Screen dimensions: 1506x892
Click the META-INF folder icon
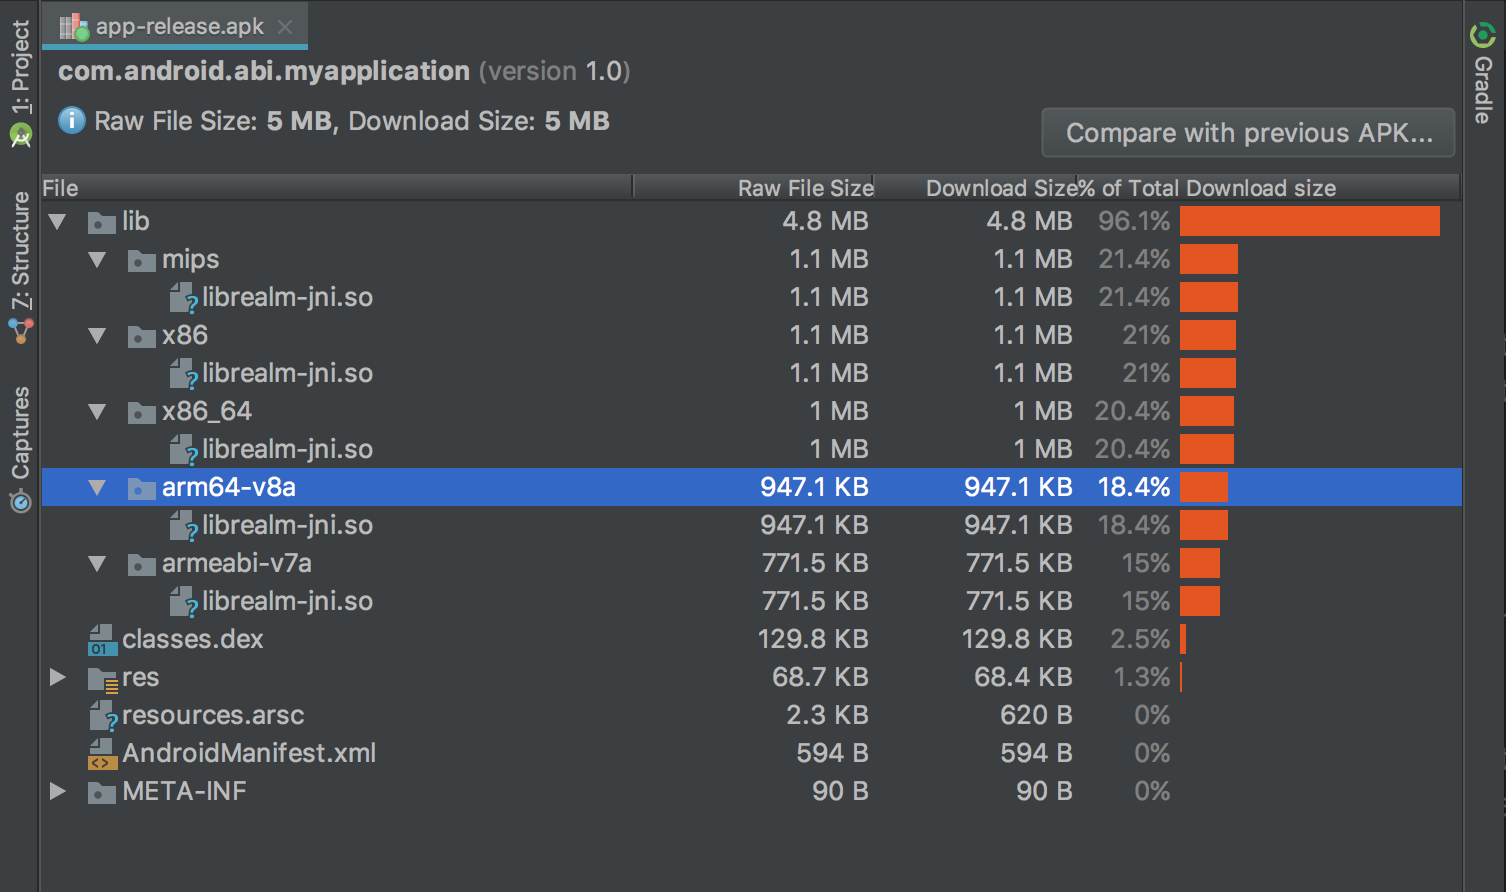pos(102,792)
